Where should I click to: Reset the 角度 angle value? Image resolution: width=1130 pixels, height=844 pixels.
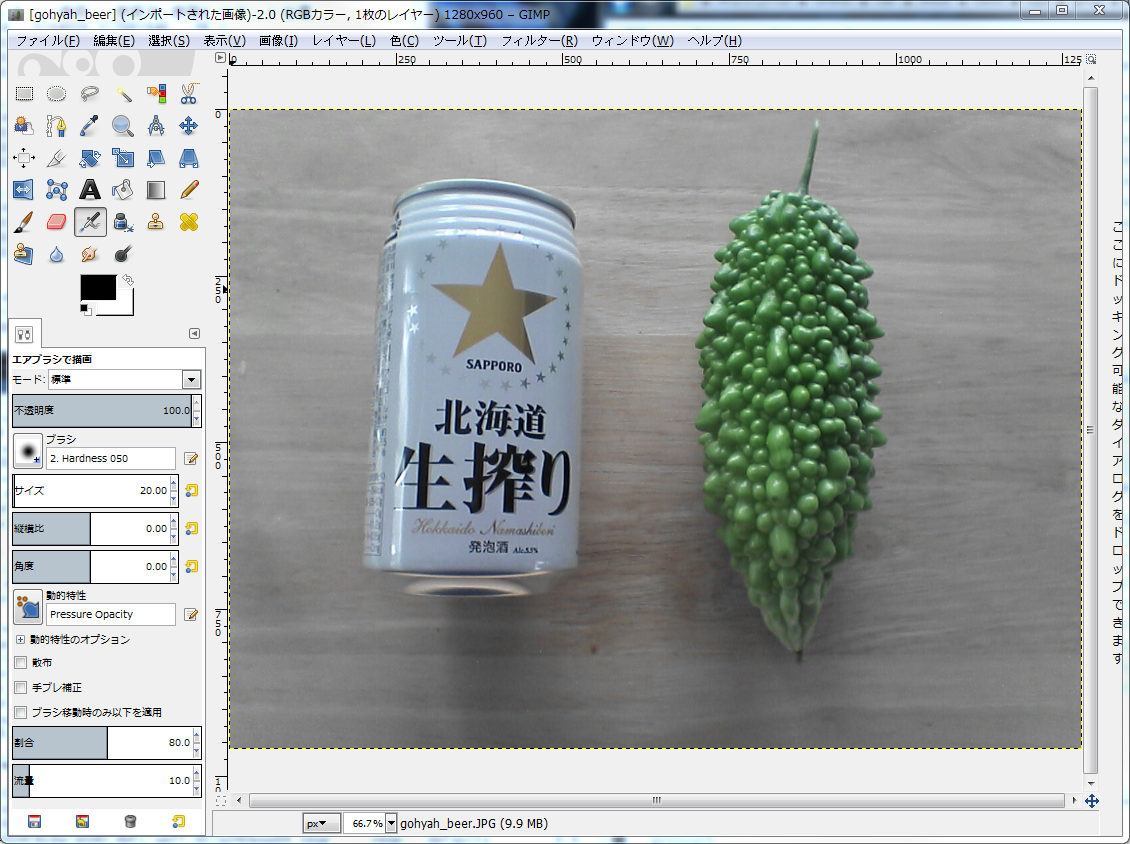(191, 567)
